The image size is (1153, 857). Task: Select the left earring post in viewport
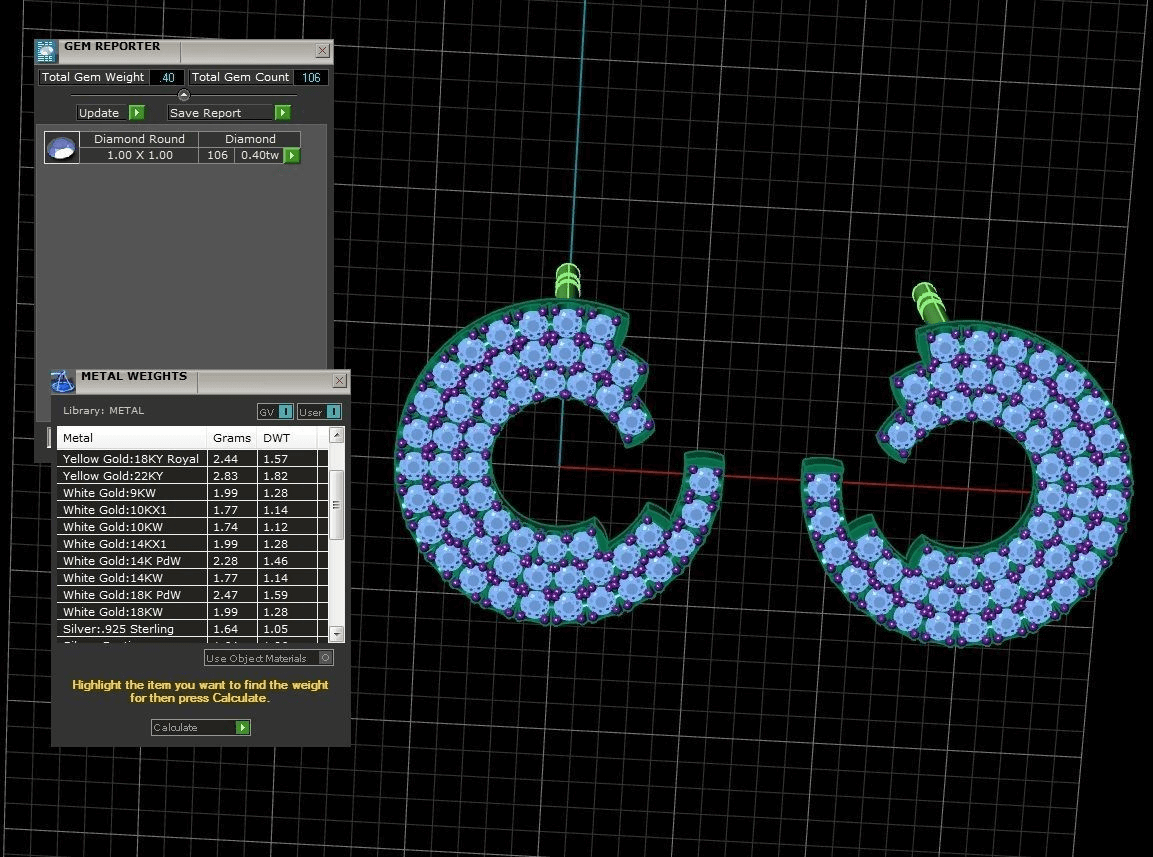(x=567, y=282)
